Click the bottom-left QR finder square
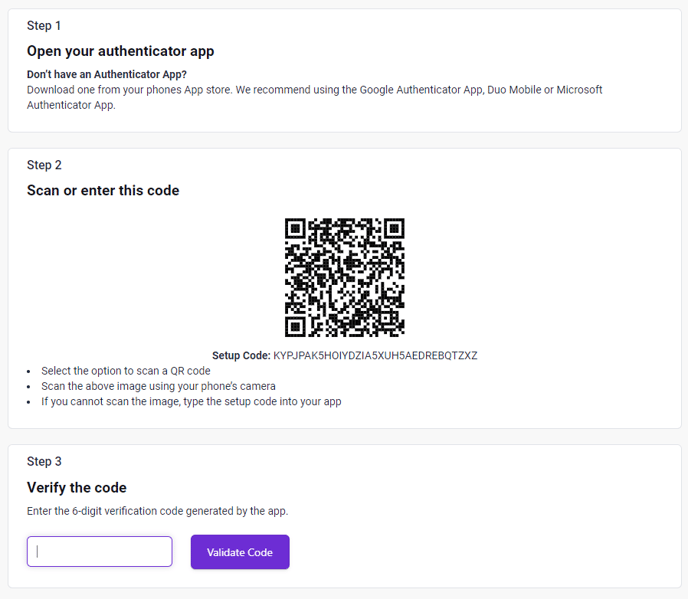The width and height of the screenshot is (688, 599). (295, 327)
